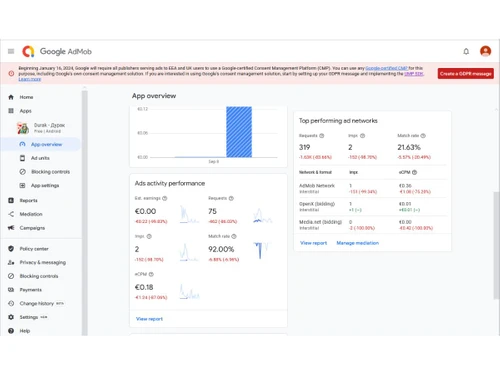Viewport: 500px width, 375px height.
Task: Click View report in Ads activity performance
Action: tap(149, 319)
